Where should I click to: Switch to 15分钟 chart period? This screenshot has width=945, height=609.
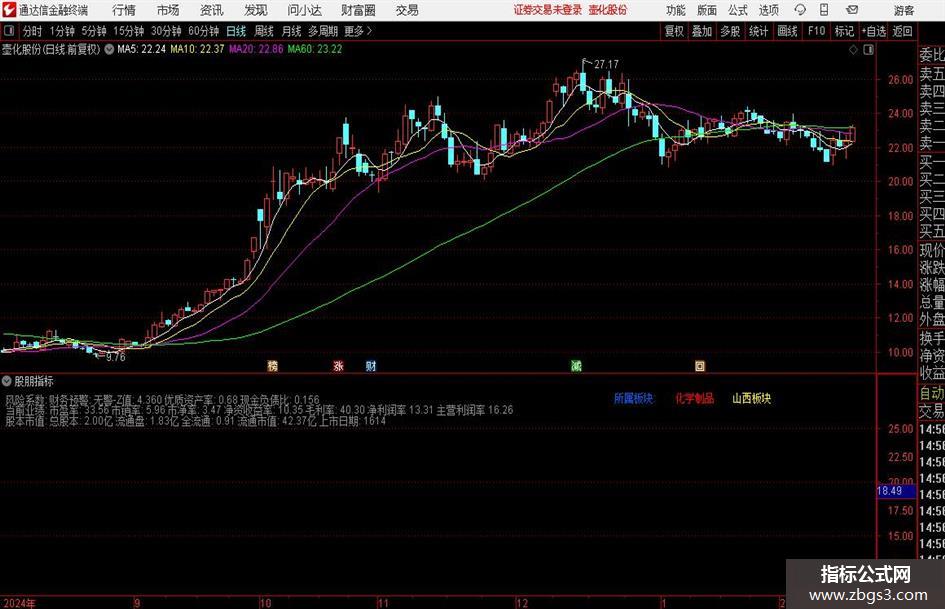click(x=129, y=31)
